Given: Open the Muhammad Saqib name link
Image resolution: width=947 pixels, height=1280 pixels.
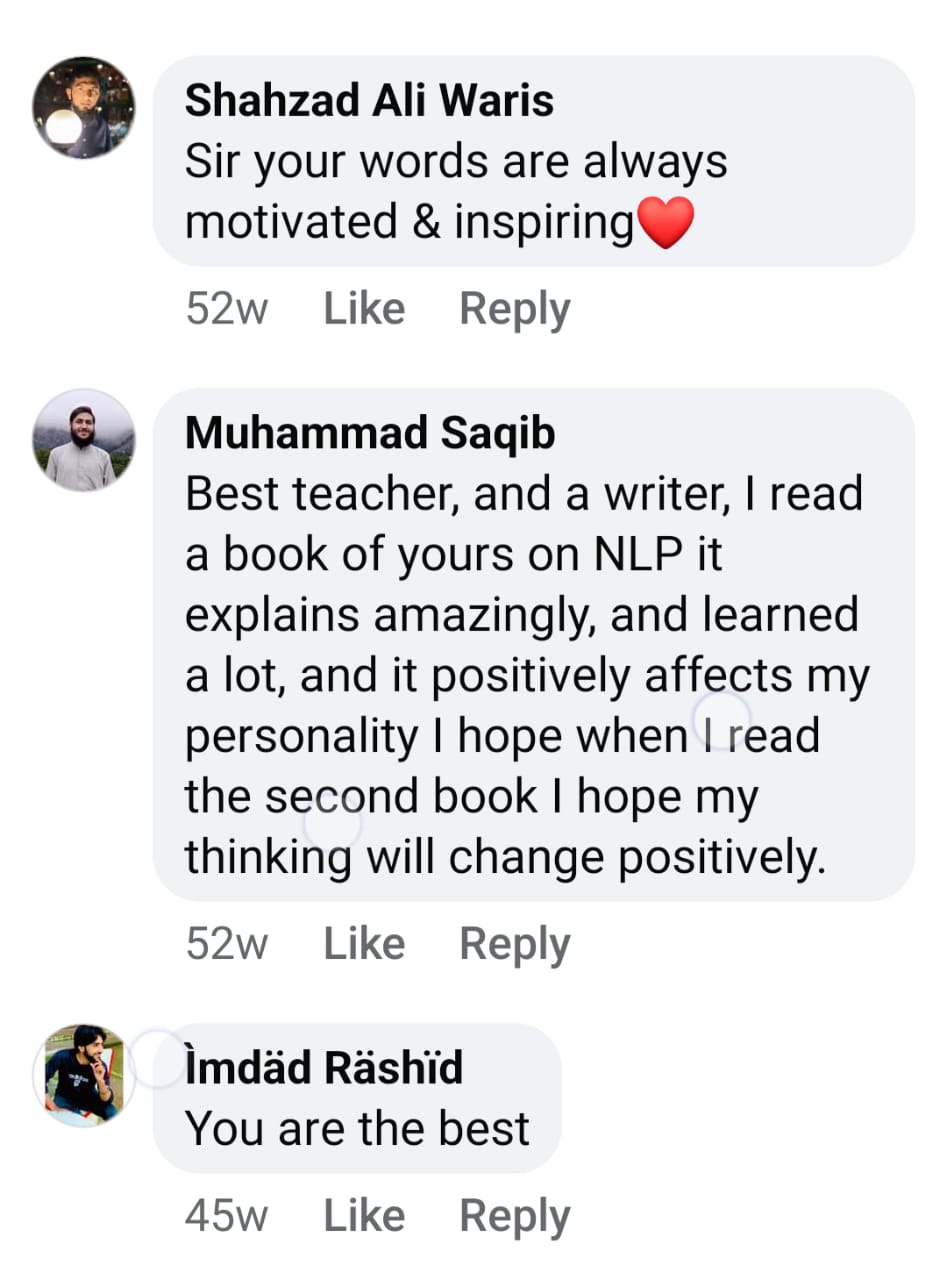Looking at the screenshot, I should 371,434.
